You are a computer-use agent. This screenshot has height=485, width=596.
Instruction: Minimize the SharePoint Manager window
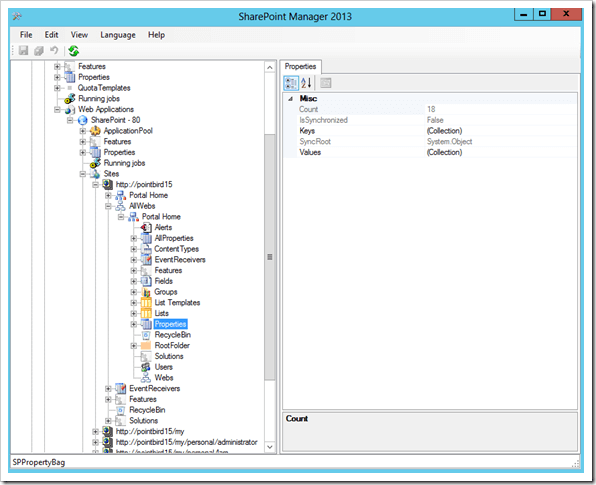tap(524, 14)
